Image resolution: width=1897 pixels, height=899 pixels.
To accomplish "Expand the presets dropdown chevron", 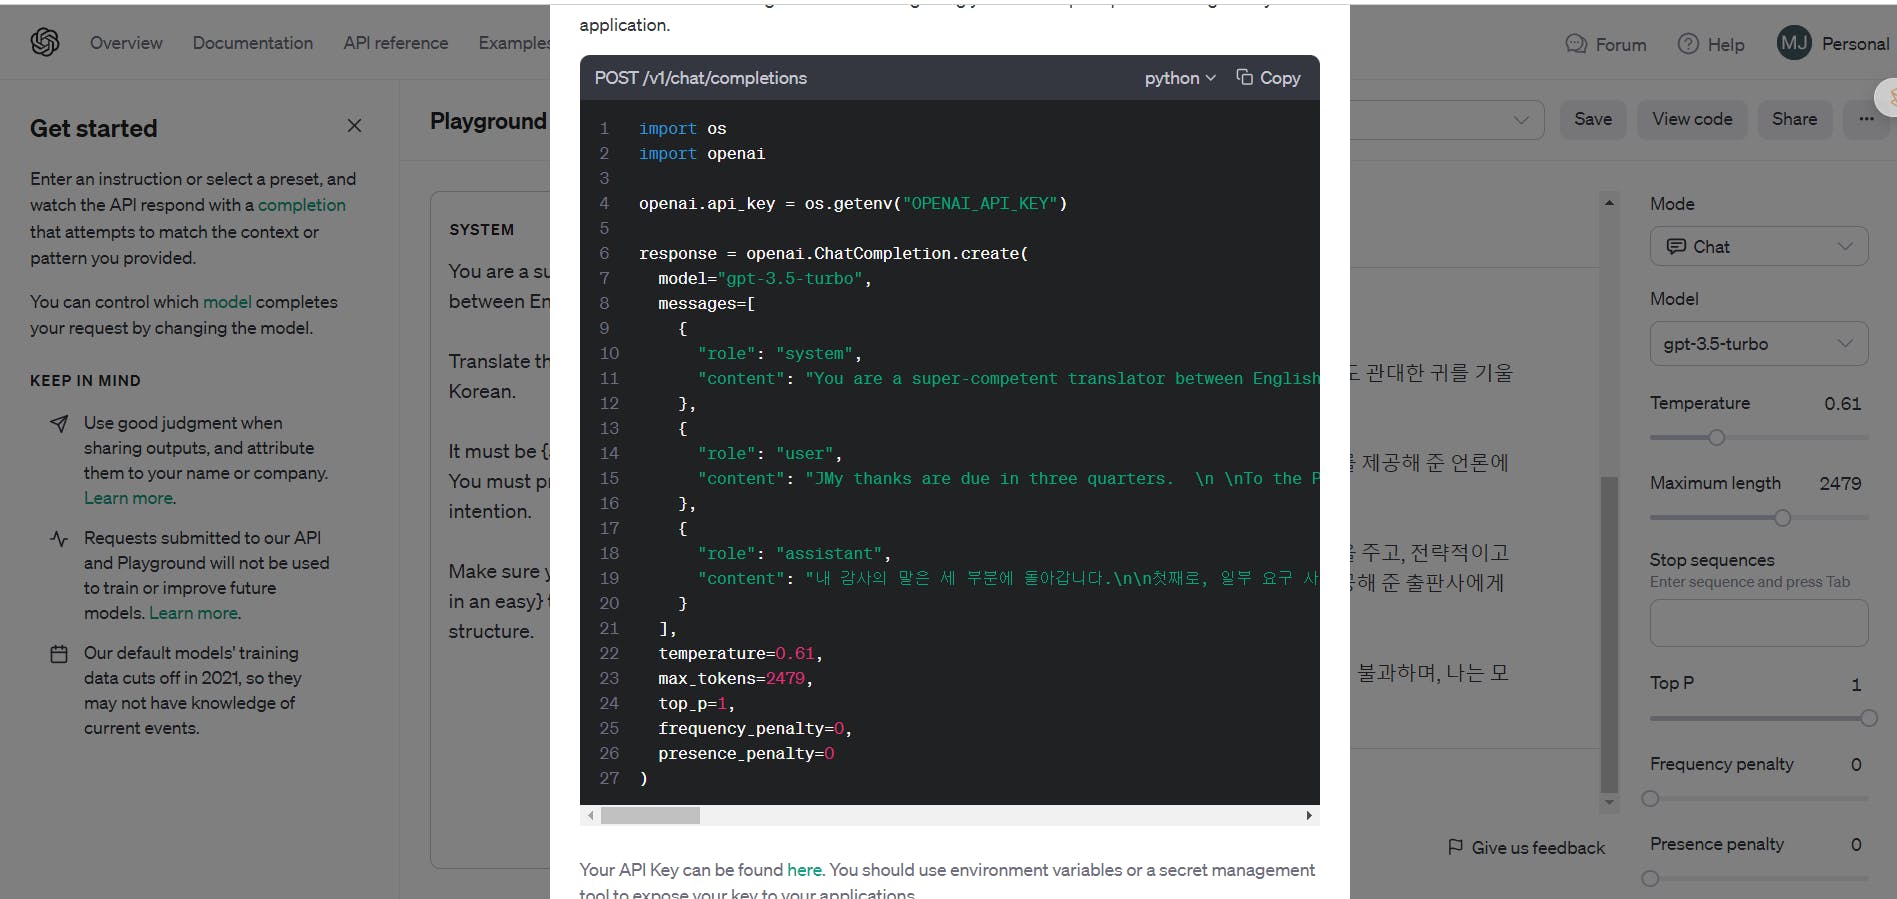I will [1521, 120].
